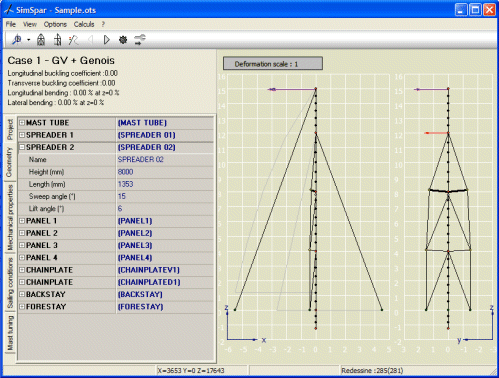The image size is (499, 378).
Task: Open the File menu
Action: coord(11,24)
